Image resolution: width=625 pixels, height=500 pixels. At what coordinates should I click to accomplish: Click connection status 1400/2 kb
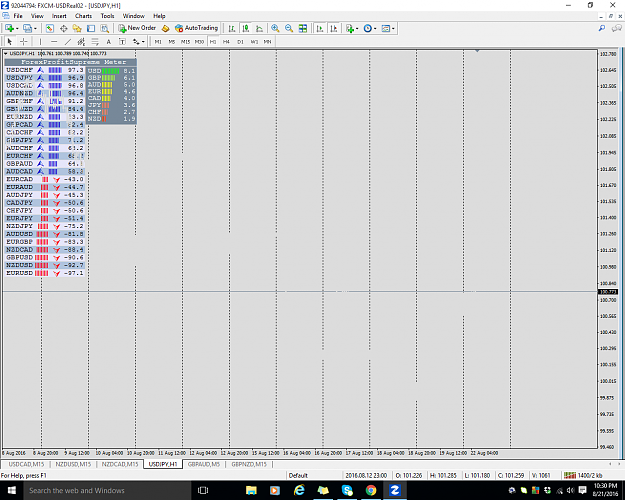(x=583, y=475)
